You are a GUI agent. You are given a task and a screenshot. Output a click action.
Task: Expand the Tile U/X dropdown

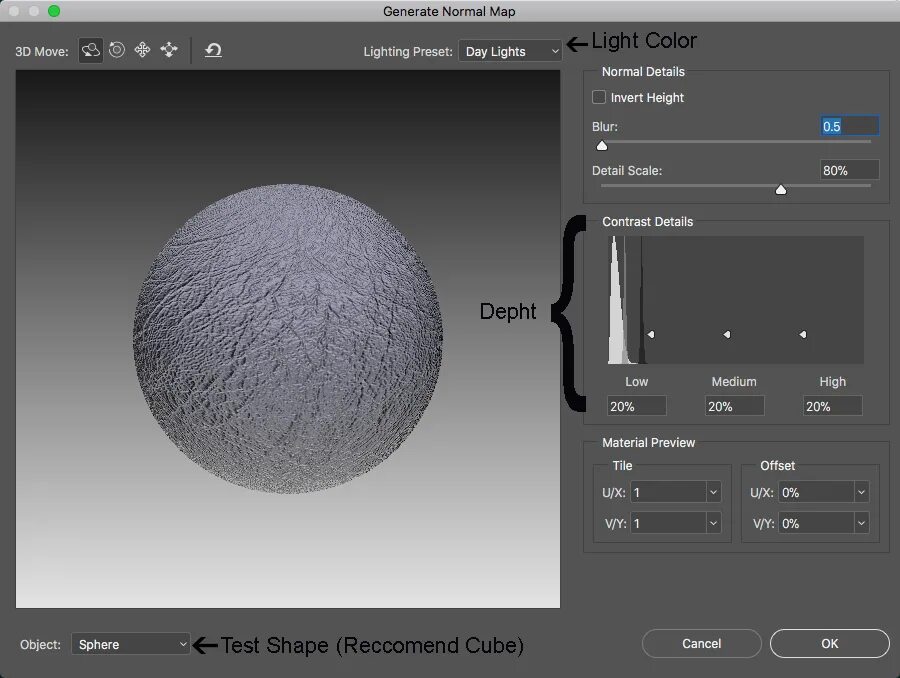pos(713,492)
